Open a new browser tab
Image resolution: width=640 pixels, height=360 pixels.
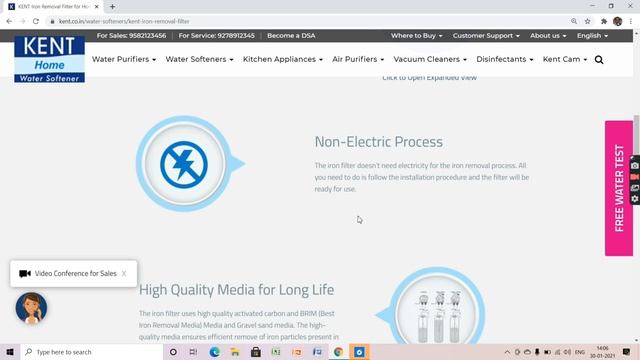(x=112, y=7)
